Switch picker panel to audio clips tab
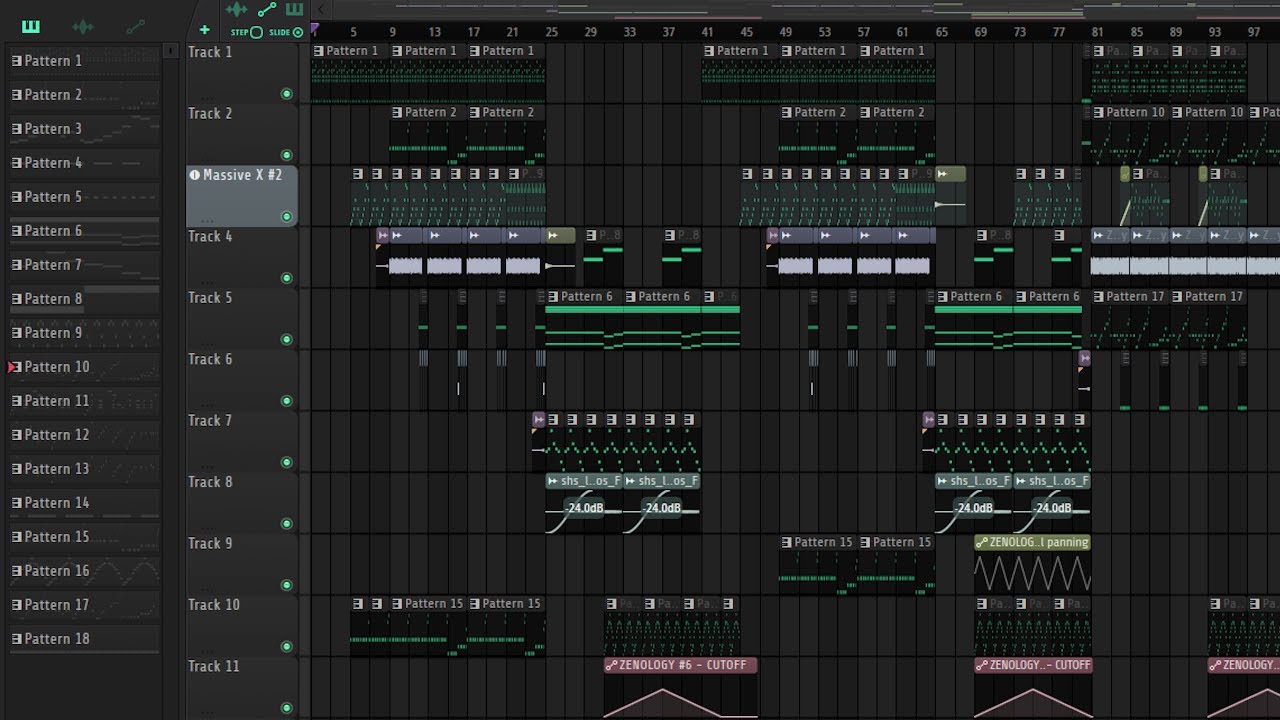 pyautogui.click(x=83, y=26)
